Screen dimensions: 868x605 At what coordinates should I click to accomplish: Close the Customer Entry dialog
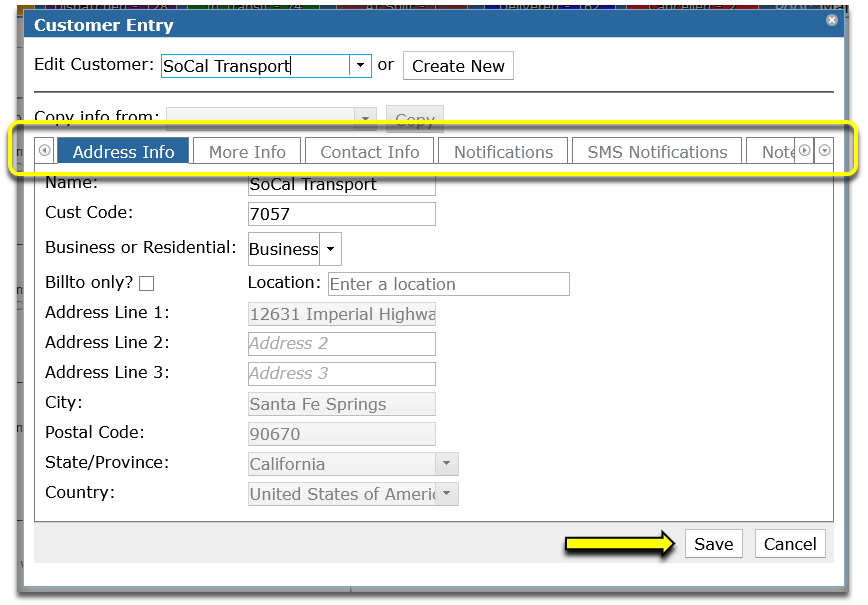pyautogui.click(x=831, y=20)
